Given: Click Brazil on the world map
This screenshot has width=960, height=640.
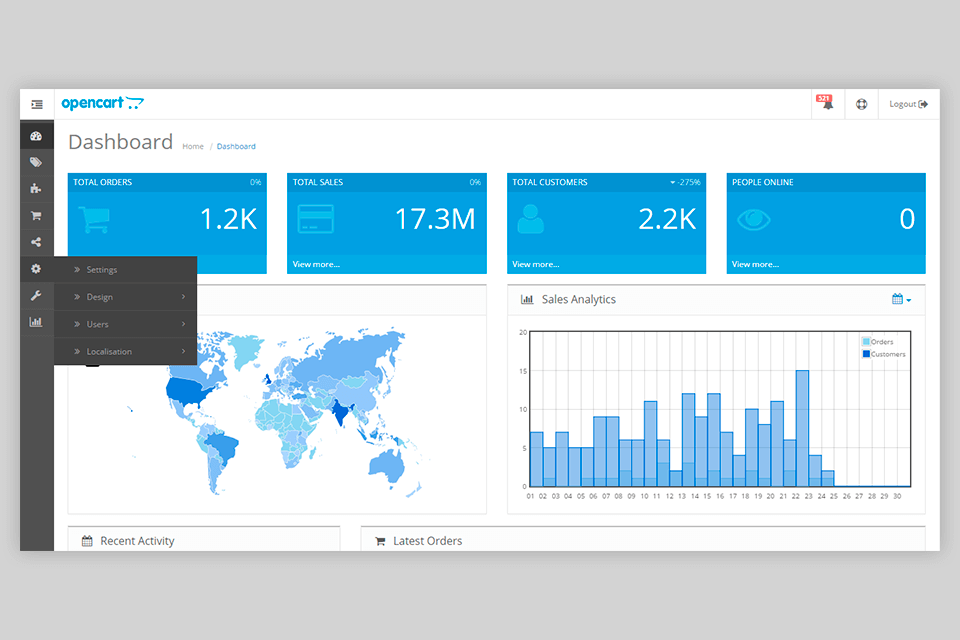Looking at the screenshot, I should click(222, 446).
